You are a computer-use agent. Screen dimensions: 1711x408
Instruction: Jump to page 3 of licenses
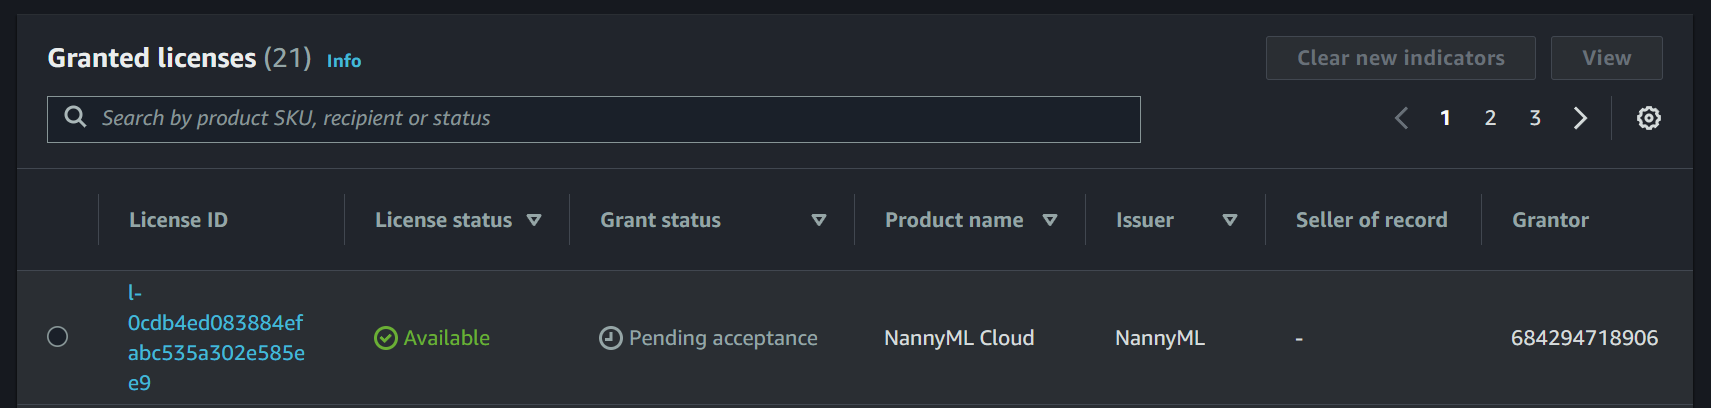[x=1535, y=118]
